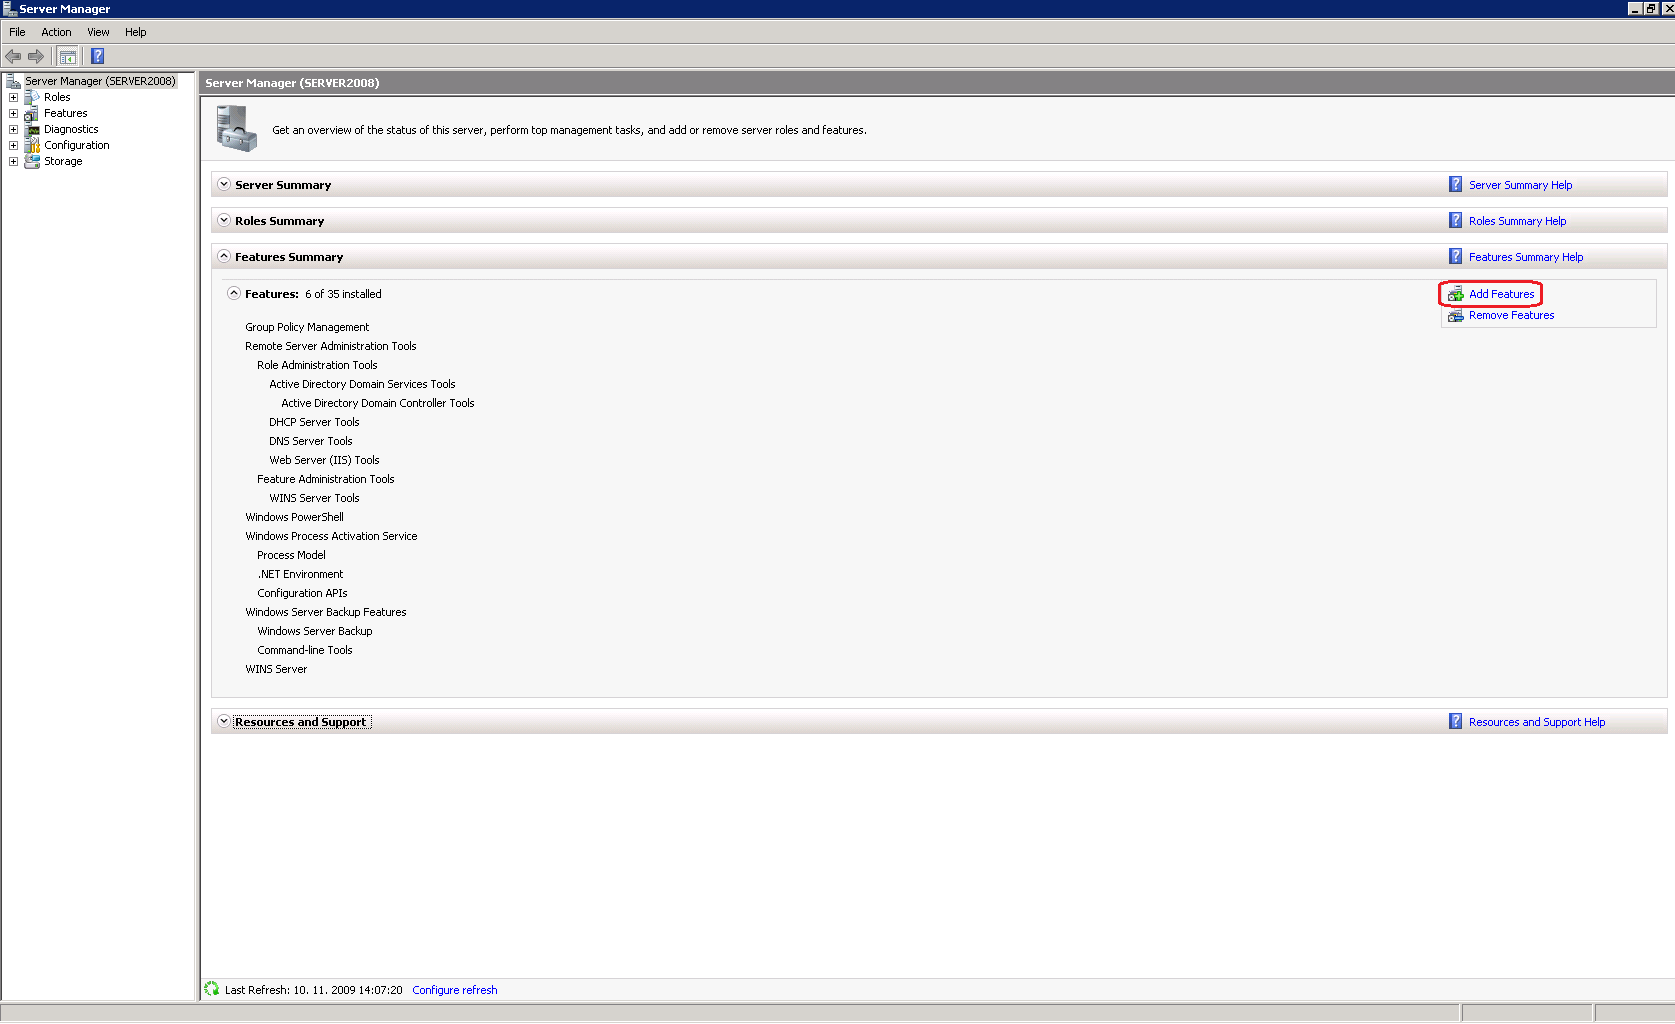Screen dimensions: 1675x1024
Task: Click the Back arrow toolbar icon
Action: point(13,56)
